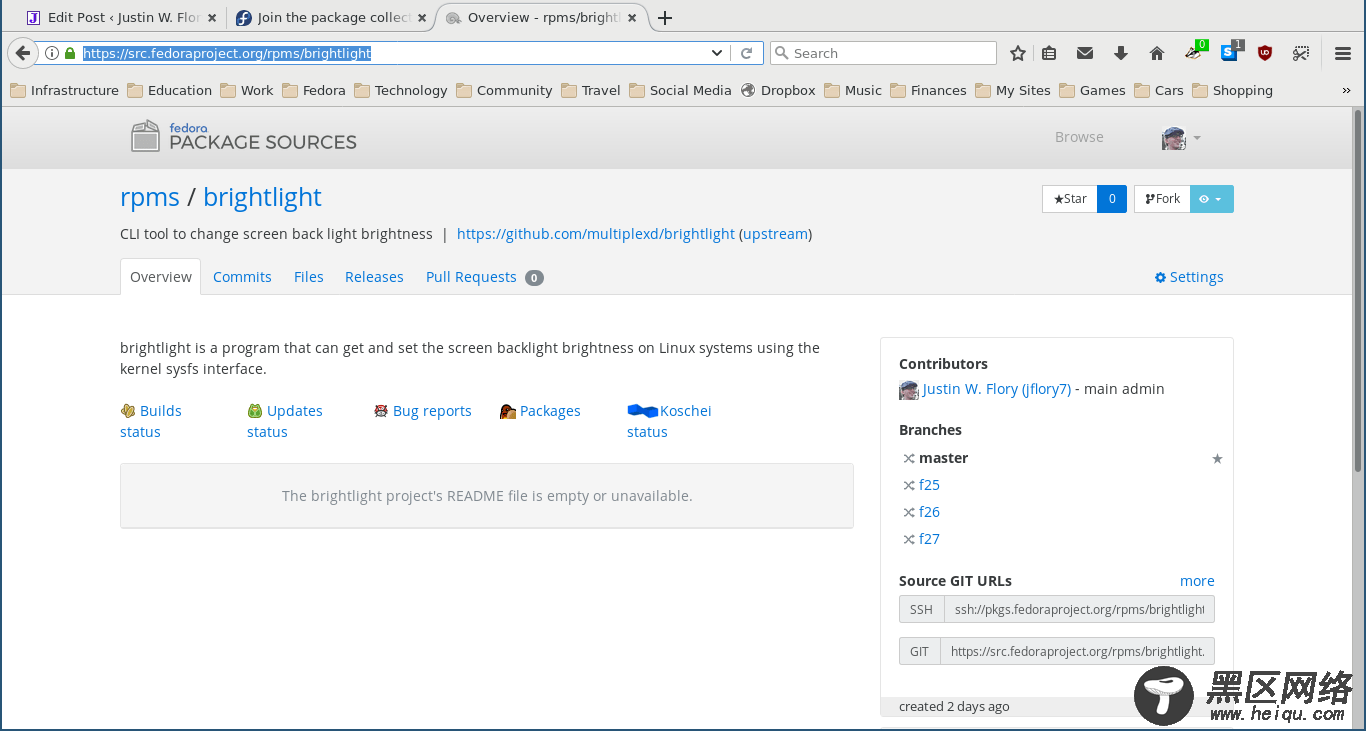Click the Greasemonkey extension icon with 0 badge
This screenshot has height=731, width=1366.
click(1195, 52)
